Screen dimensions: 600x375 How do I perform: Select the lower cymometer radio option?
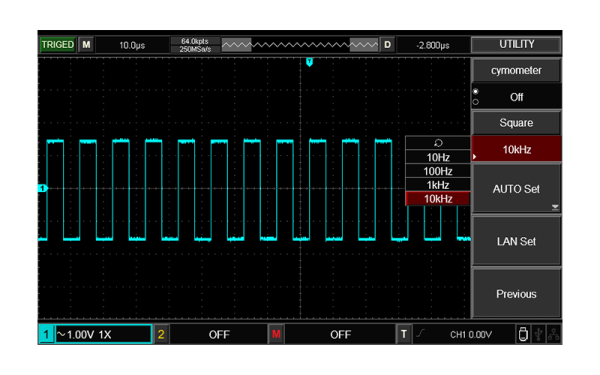coord(476,102)
